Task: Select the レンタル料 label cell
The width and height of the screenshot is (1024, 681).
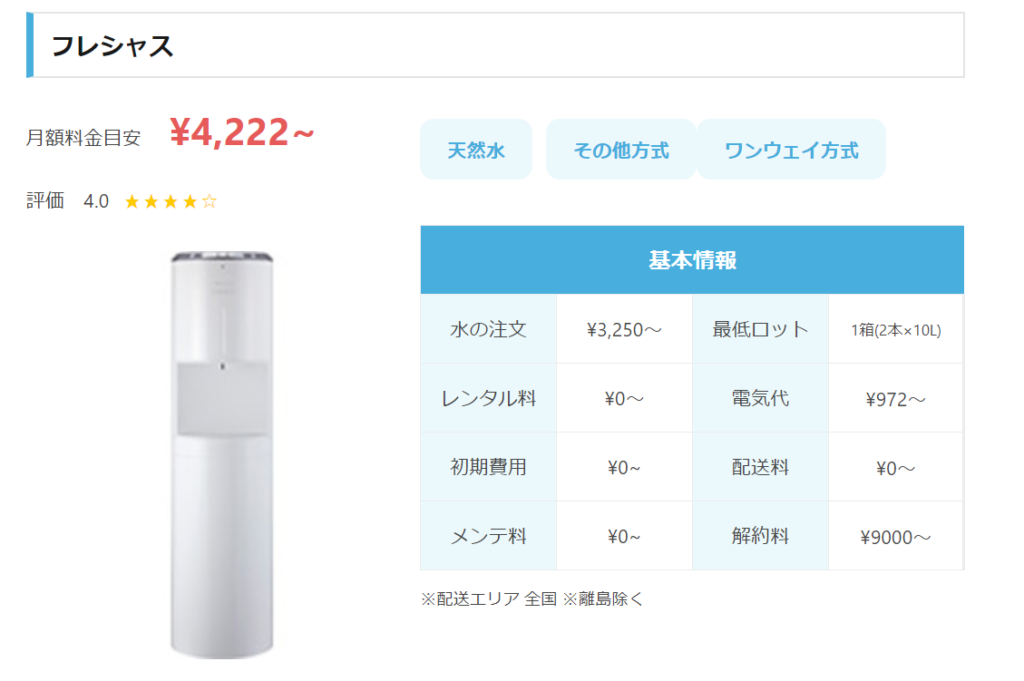Action: point(488,398)
